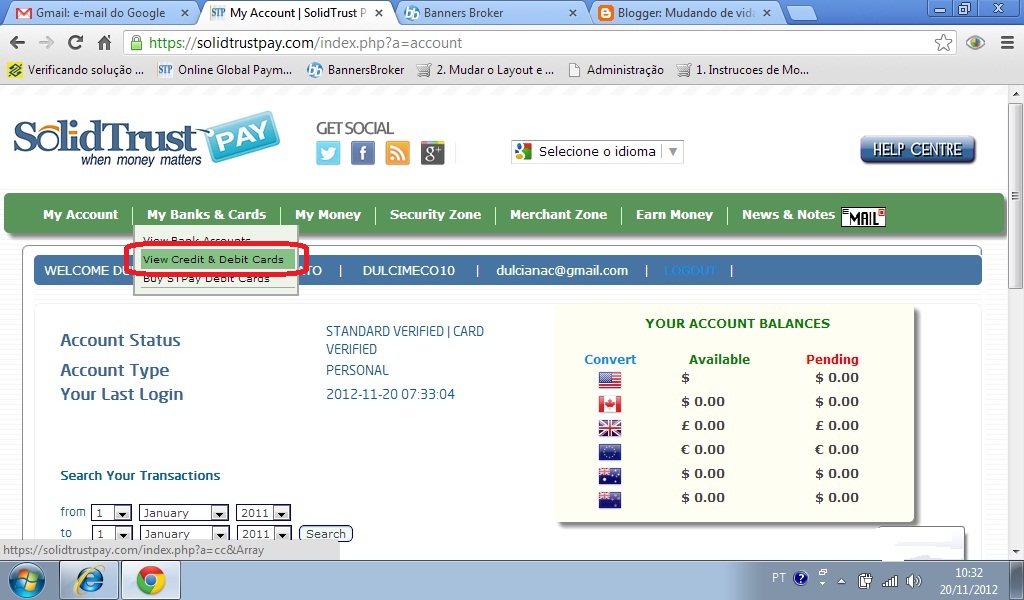Open the 'Selecione o idioma' language dropdown
Viewport: 1024px width, 600px height.
coord(596,151)
